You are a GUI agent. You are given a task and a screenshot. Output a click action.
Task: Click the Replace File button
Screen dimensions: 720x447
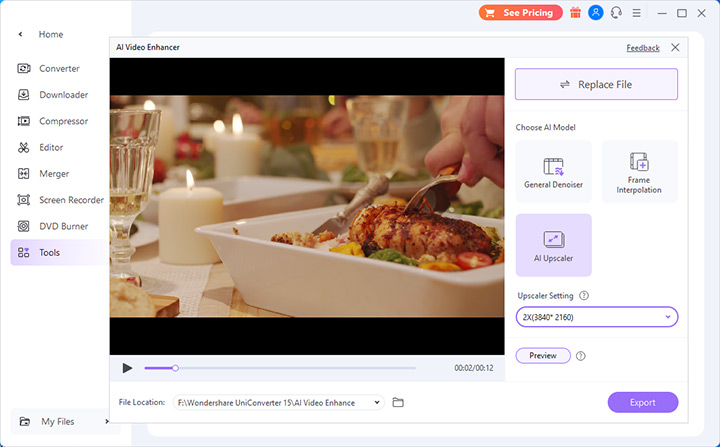(x=596, y=84)
